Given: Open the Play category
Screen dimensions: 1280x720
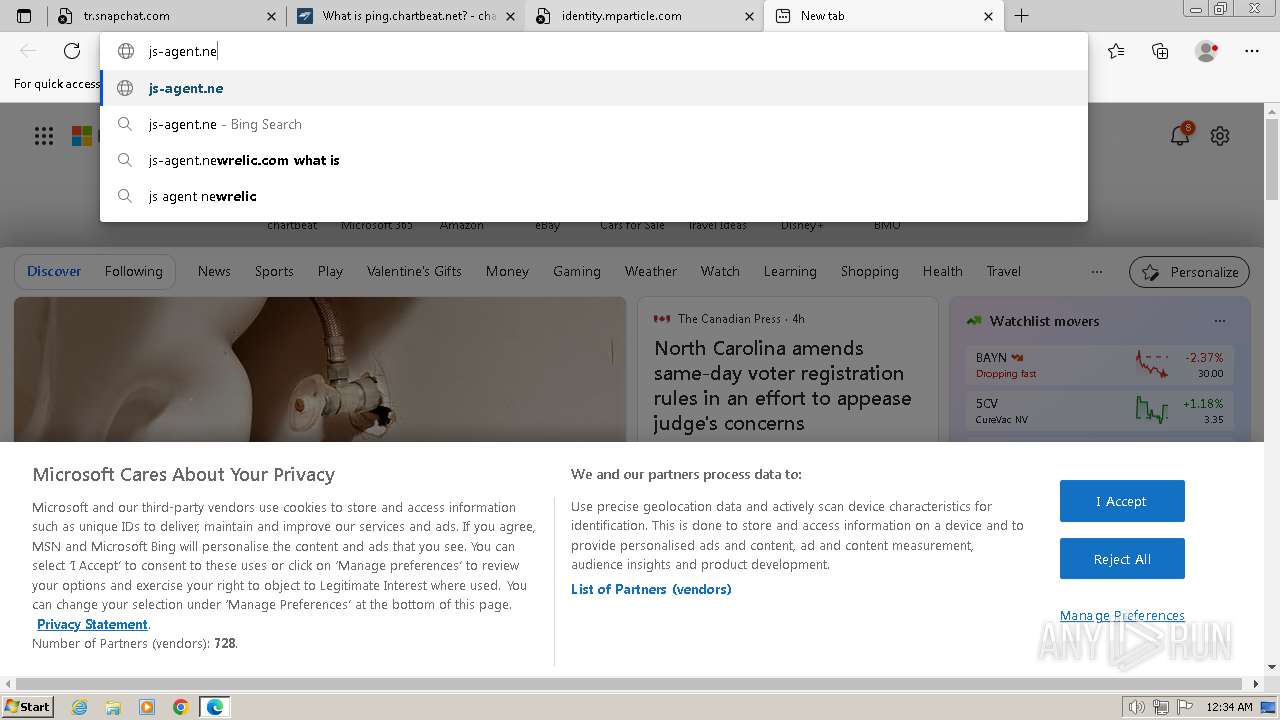Looking at the screenshot, I should (x=330, y=271).
